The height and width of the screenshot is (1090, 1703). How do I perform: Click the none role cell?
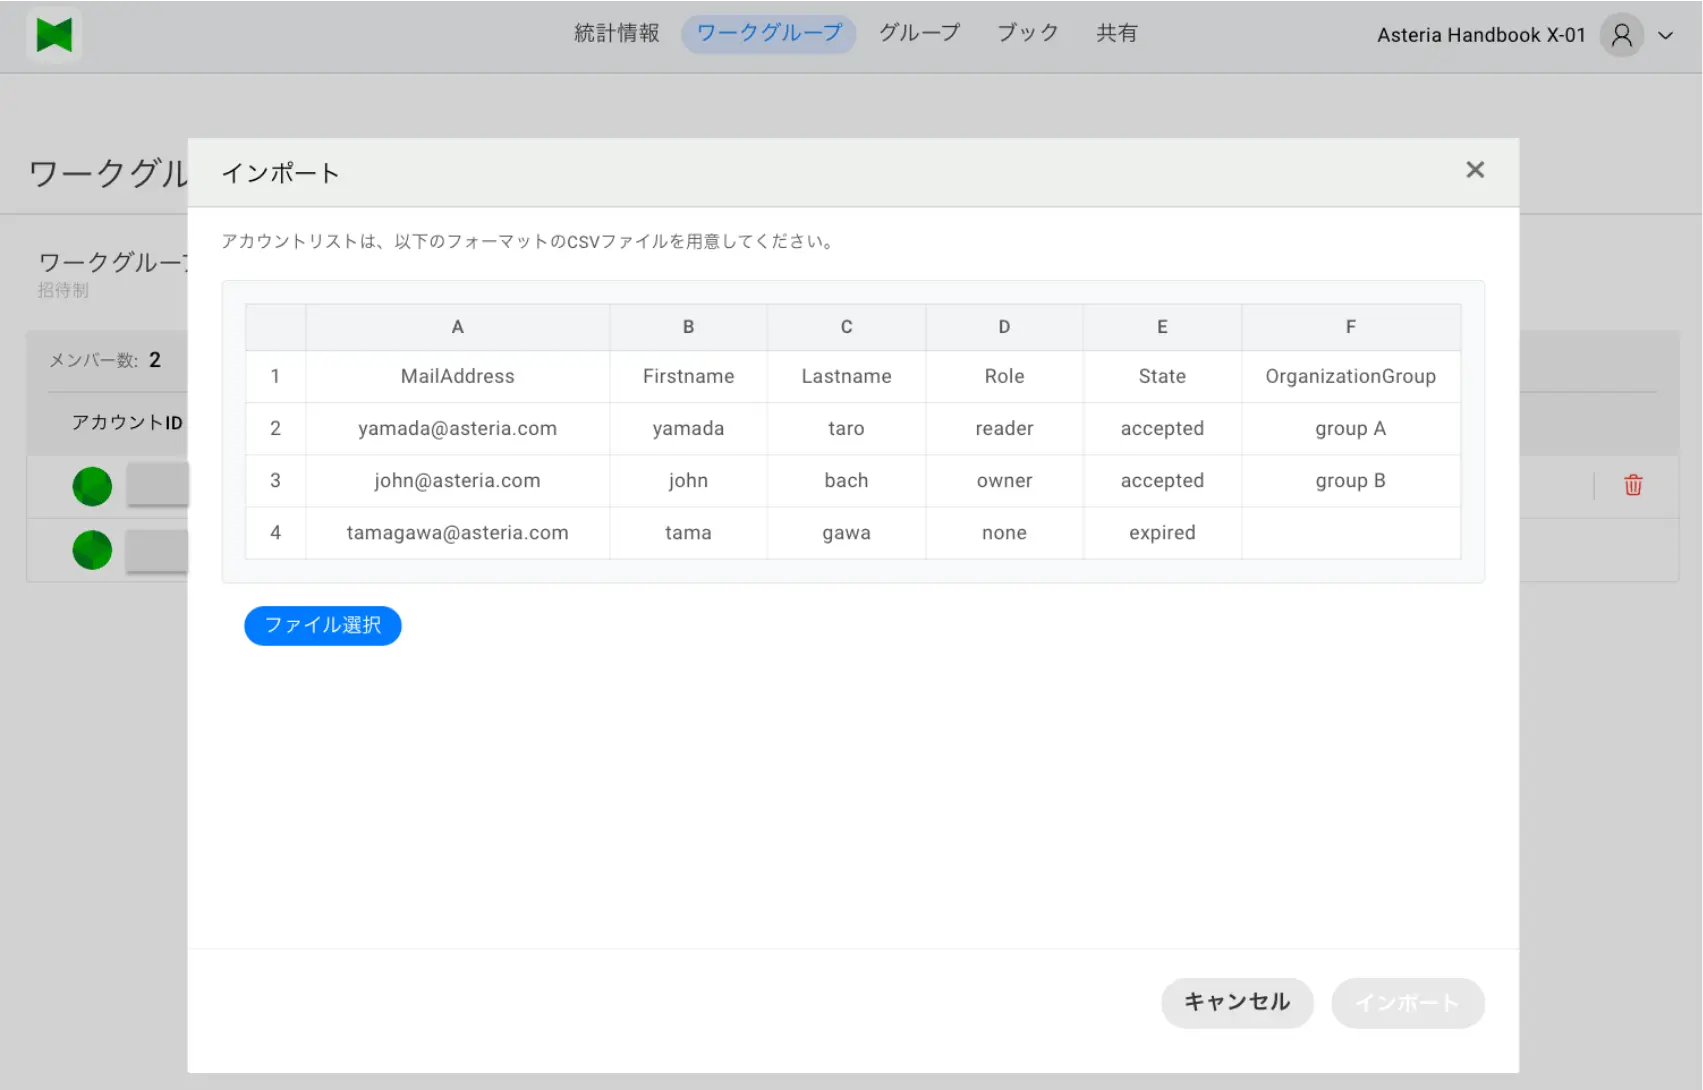[x=1004, y=533]
